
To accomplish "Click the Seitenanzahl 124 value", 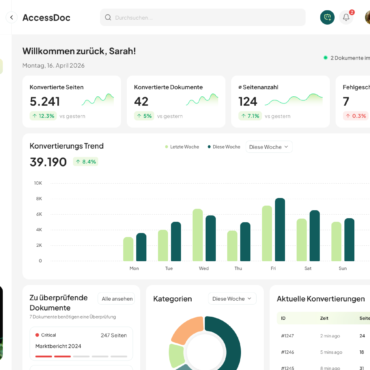I will point(248,102).
